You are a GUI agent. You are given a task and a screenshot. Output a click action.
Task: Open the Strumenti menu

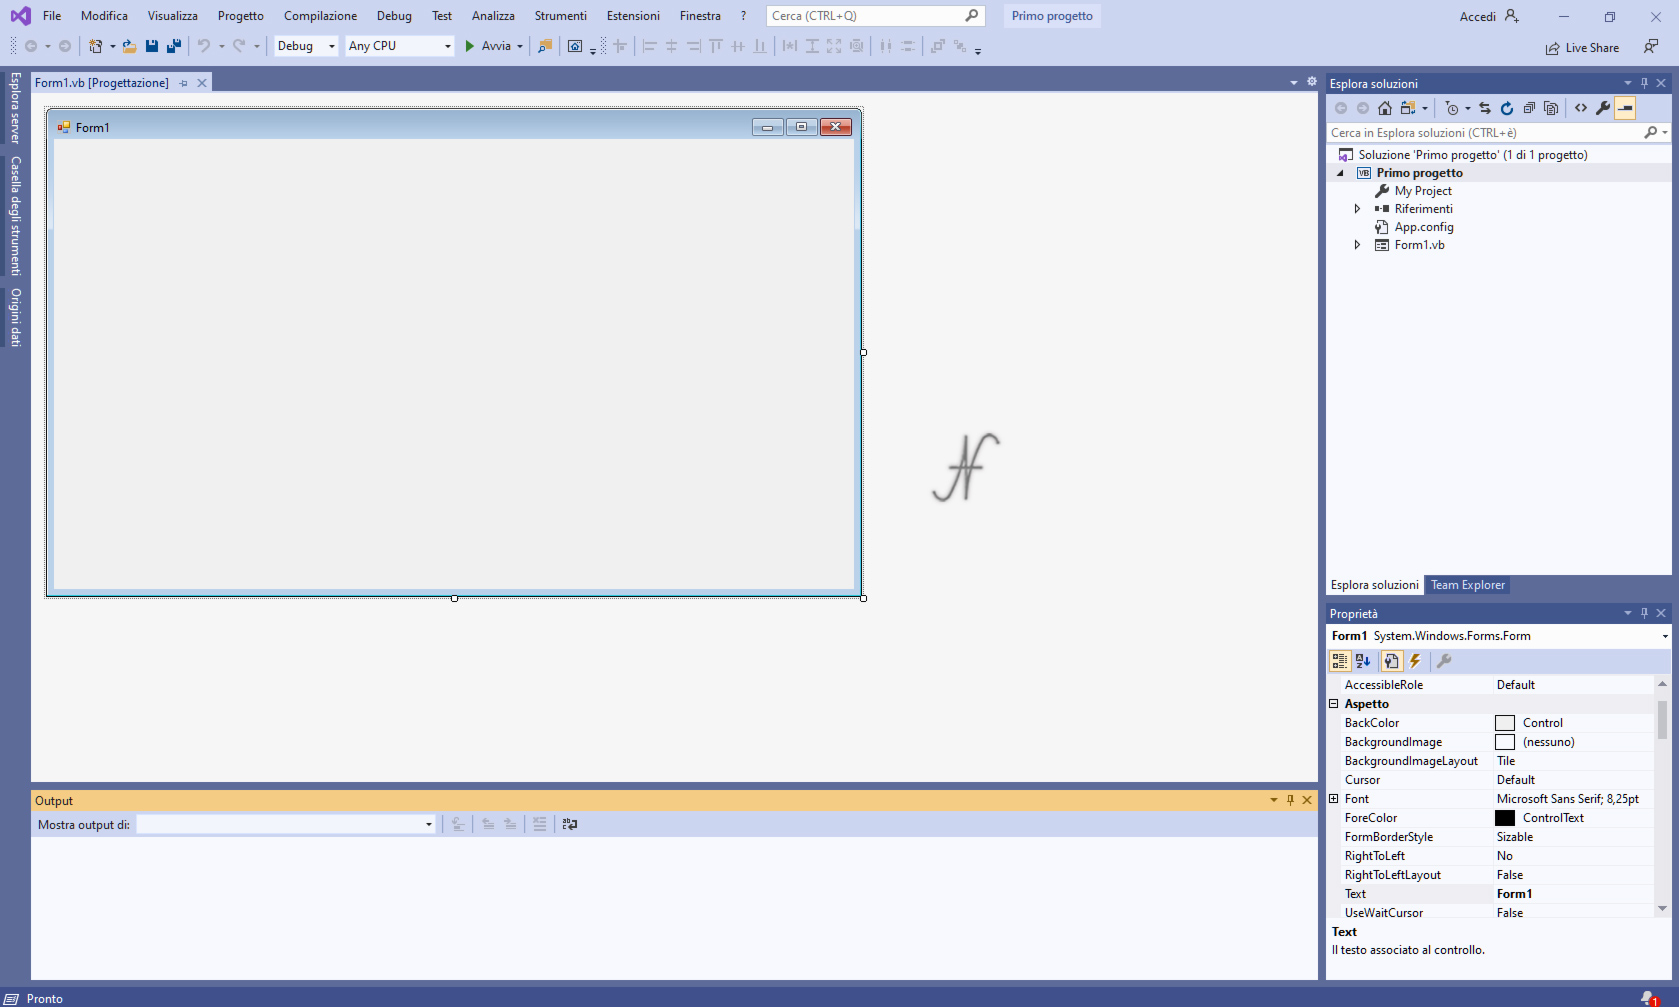click(560, 16)
